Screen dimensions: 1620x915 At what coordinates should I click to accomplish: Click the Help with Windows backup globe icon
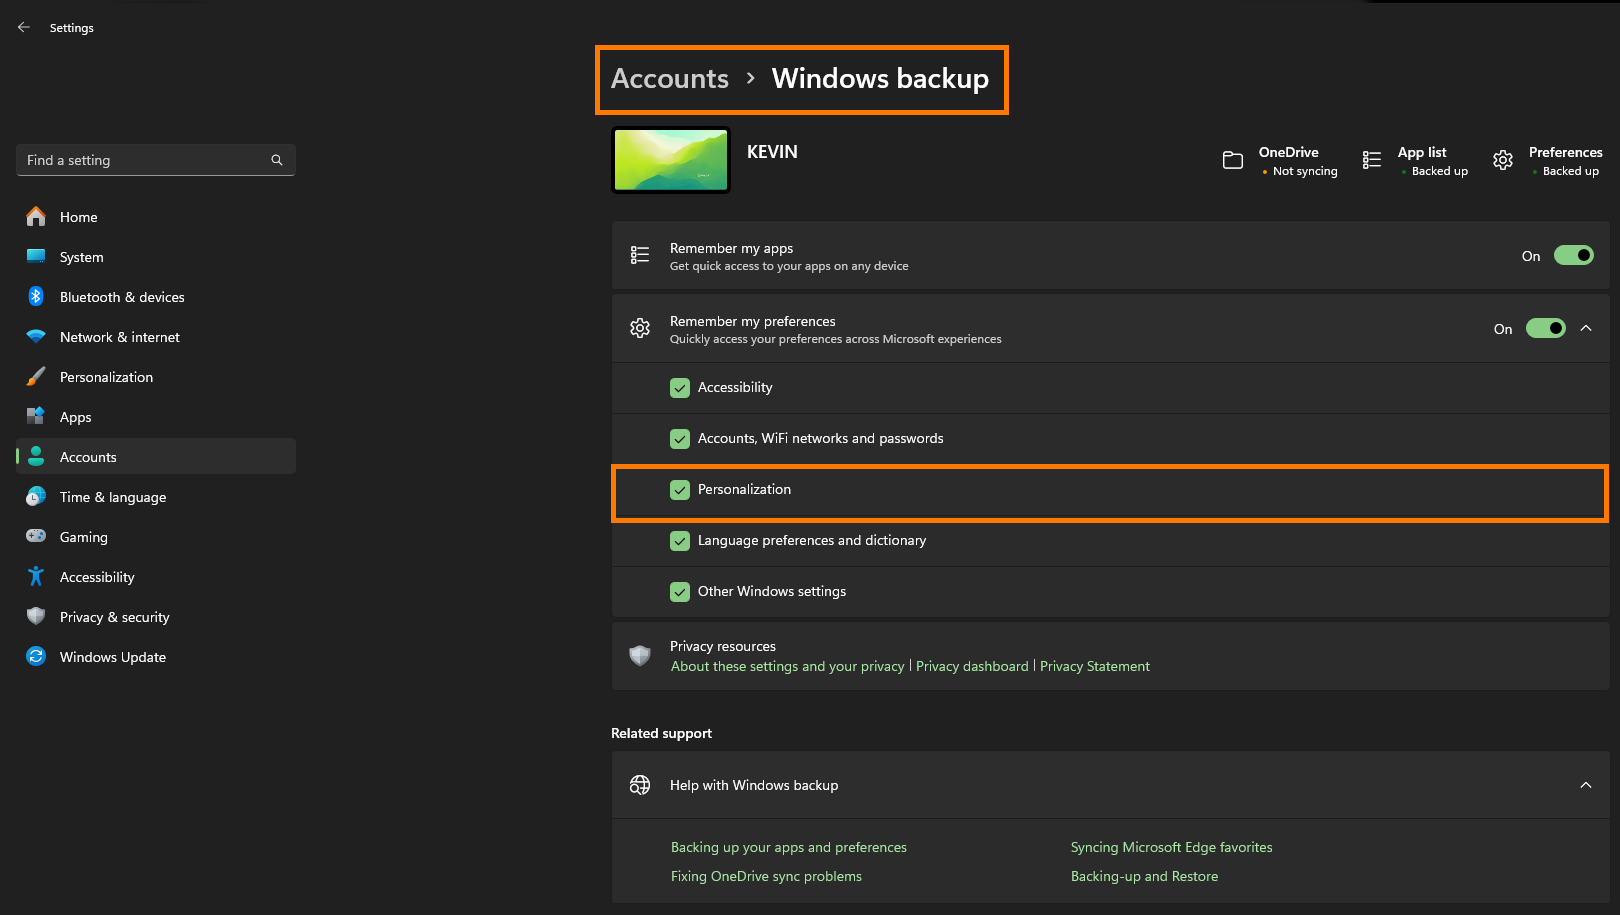640,785
